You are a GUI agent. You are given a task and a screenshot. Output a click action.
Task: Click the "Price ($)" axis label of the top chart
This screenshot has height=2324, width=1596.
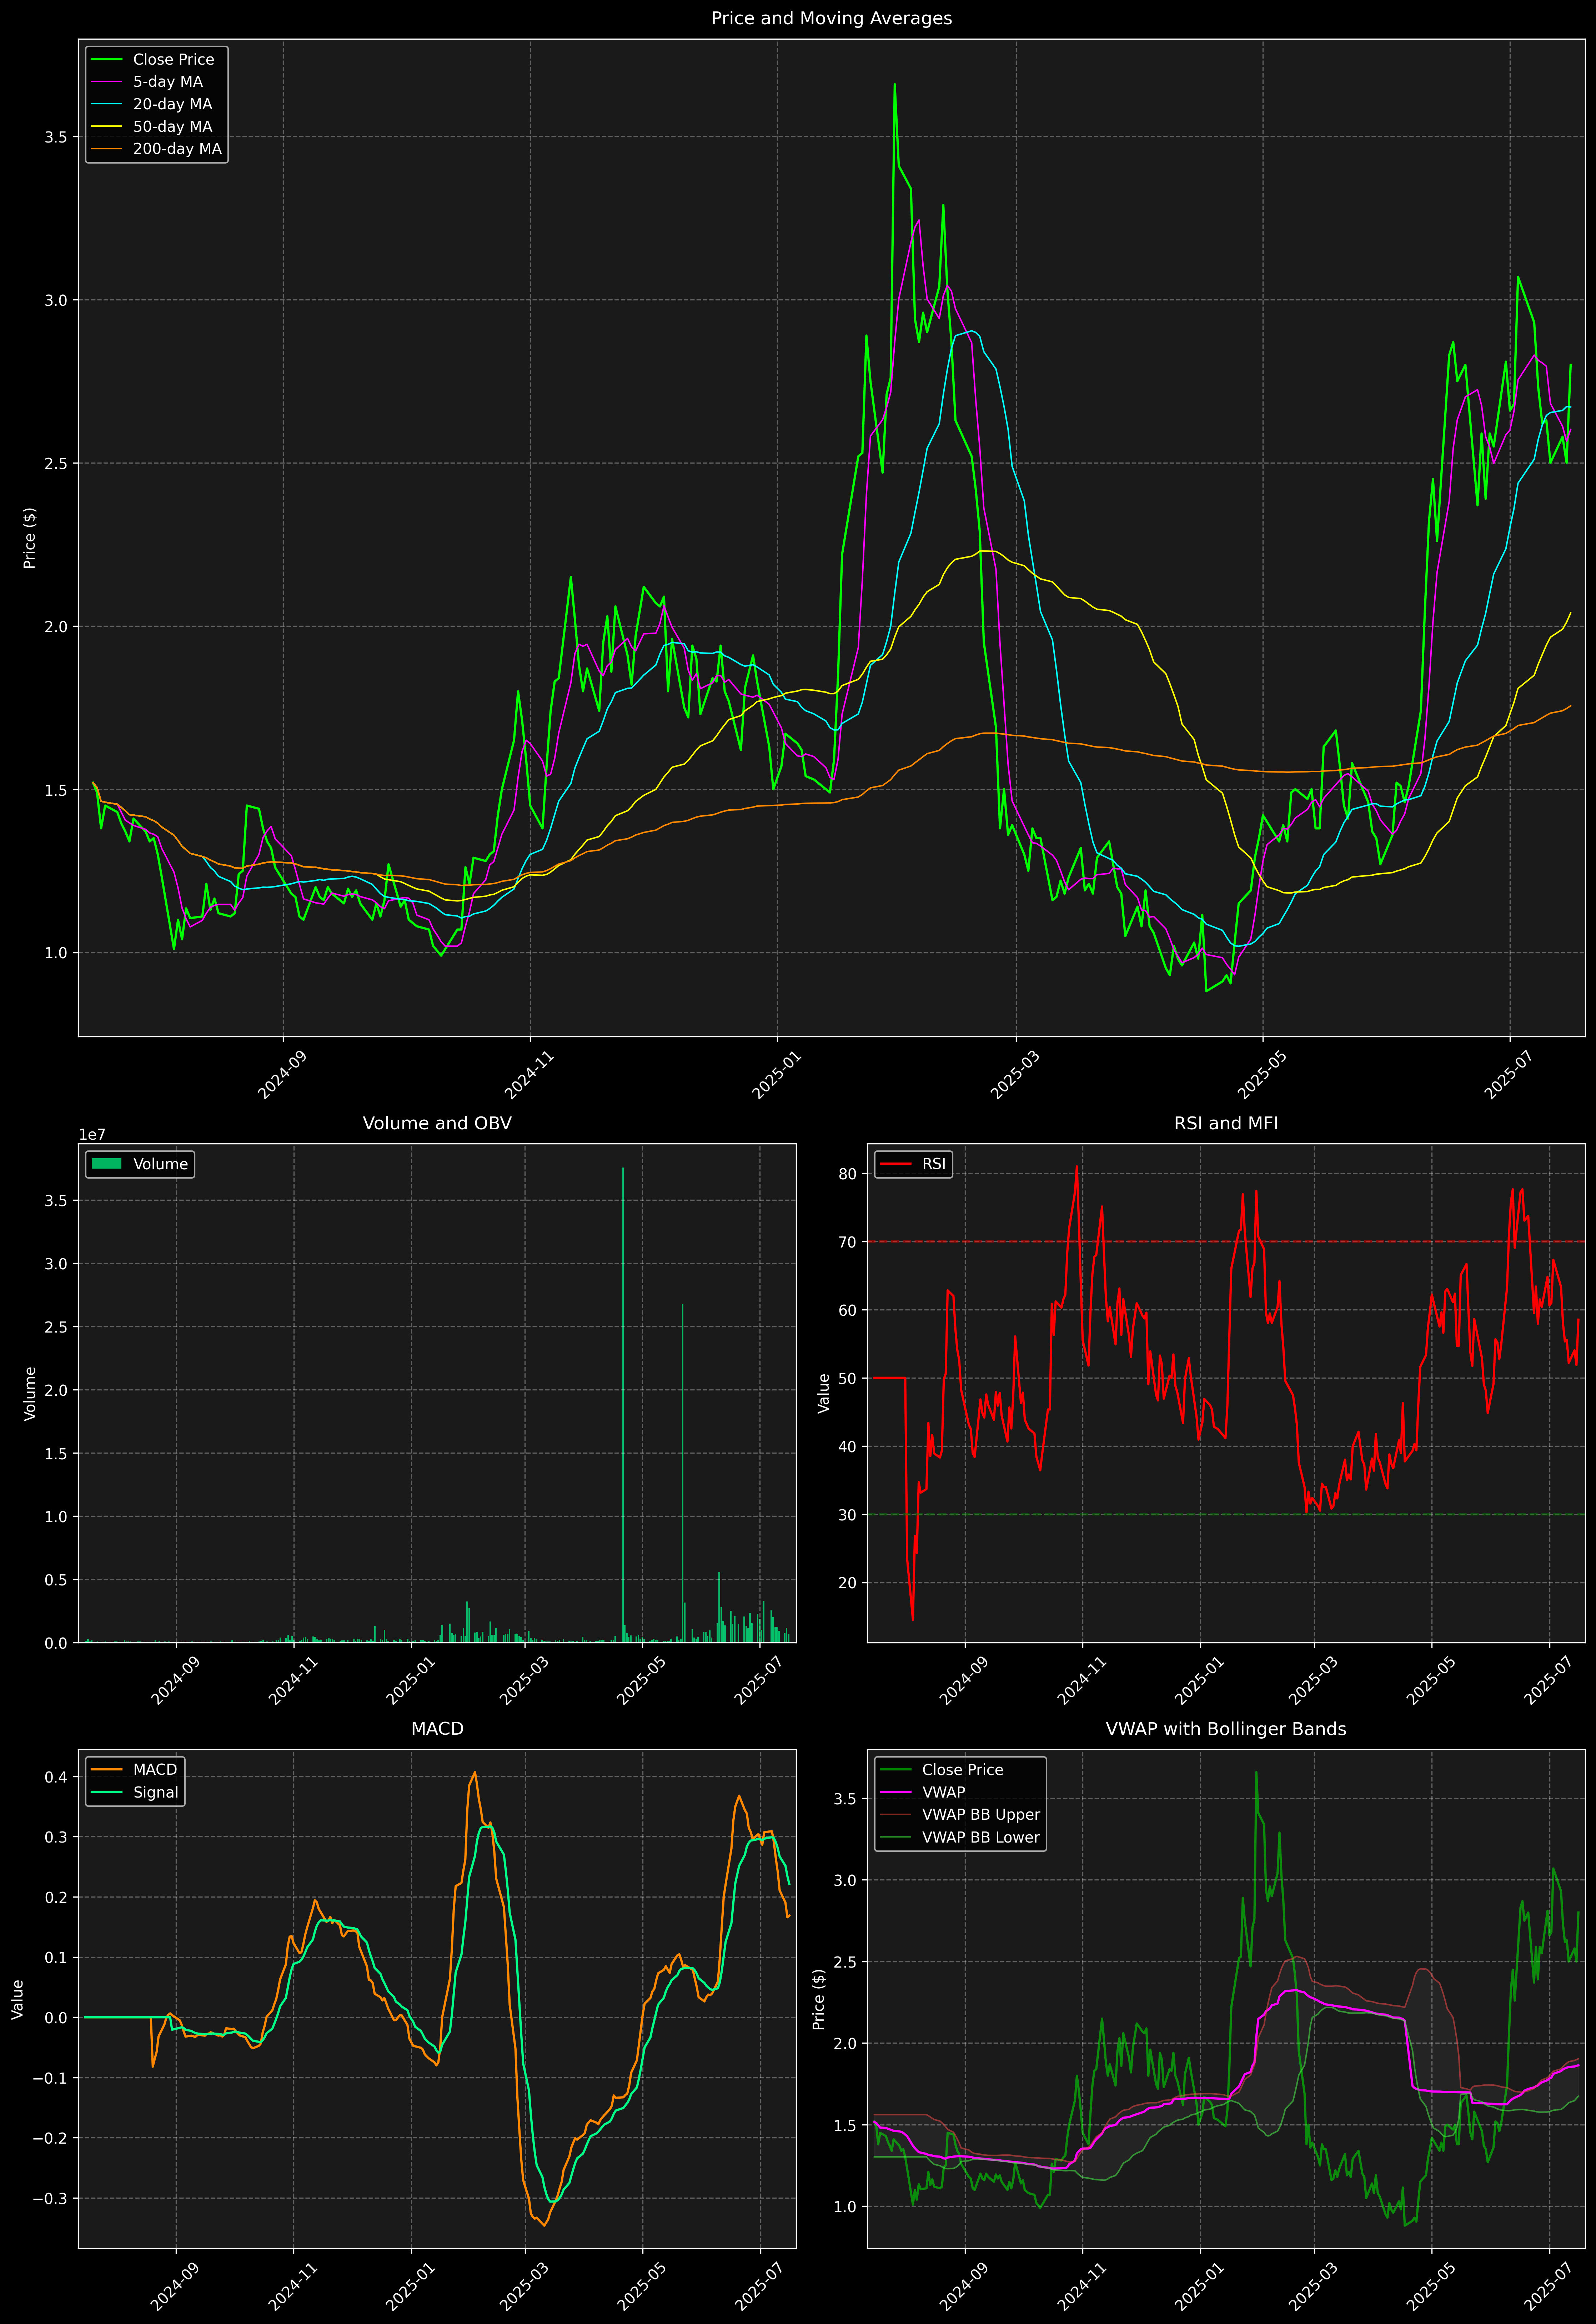30,538
